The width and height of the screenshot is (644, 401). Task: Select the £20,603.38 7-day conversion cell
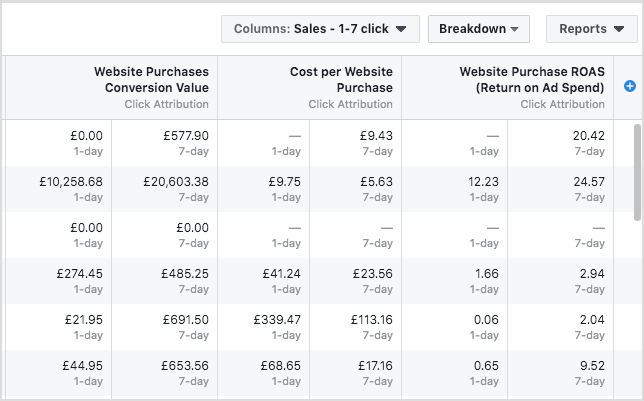[176, 182]
